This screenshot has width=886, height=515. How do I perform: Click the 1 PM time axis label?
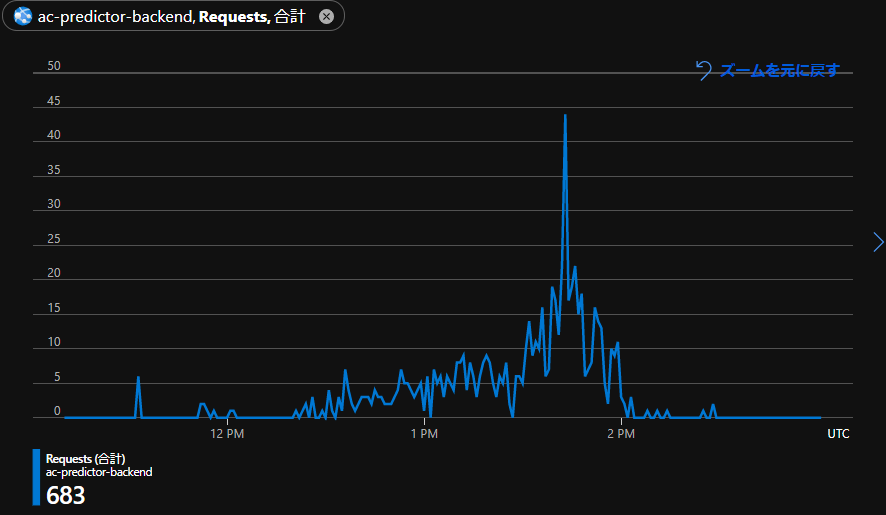point(424,434)
